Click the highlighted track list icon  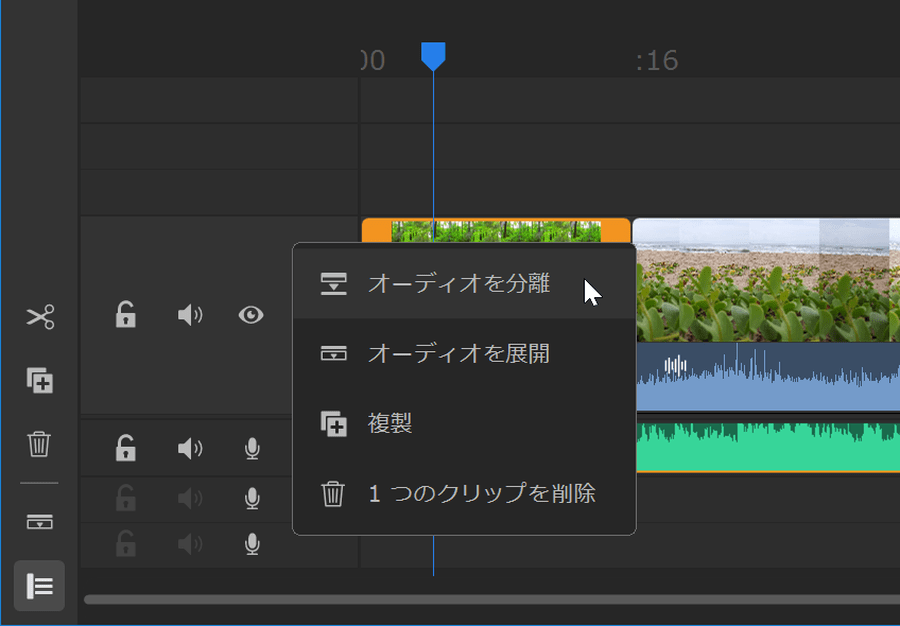click(x=40, y=586)
